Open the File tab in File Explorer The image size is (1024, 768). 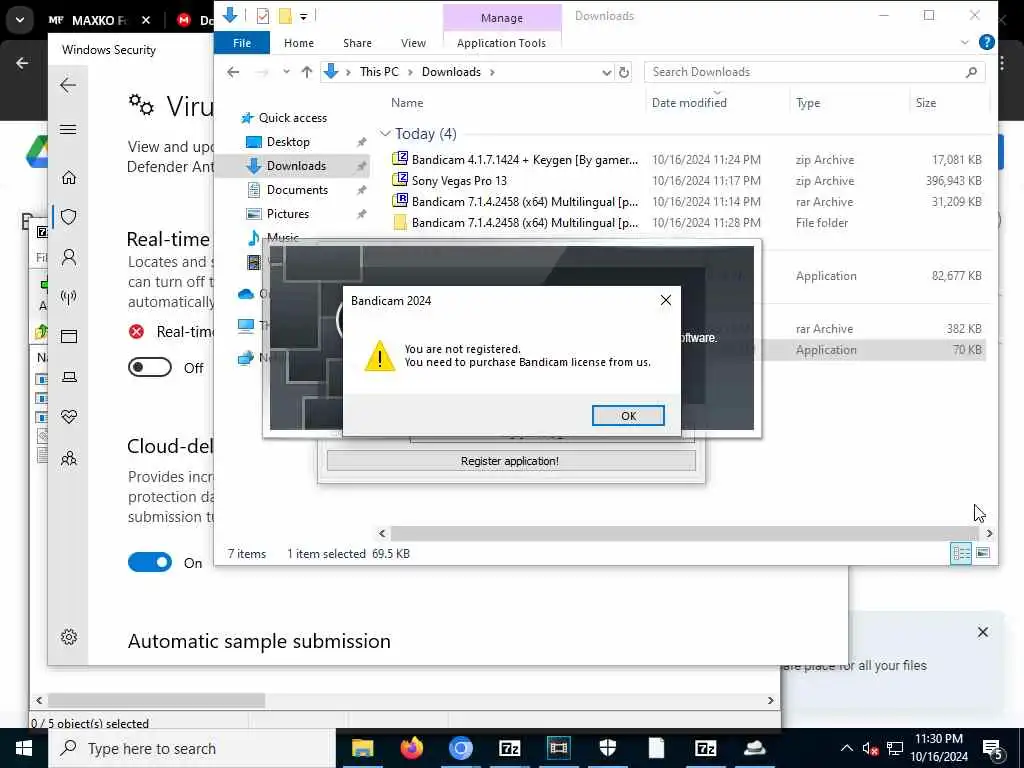(242, 42)
